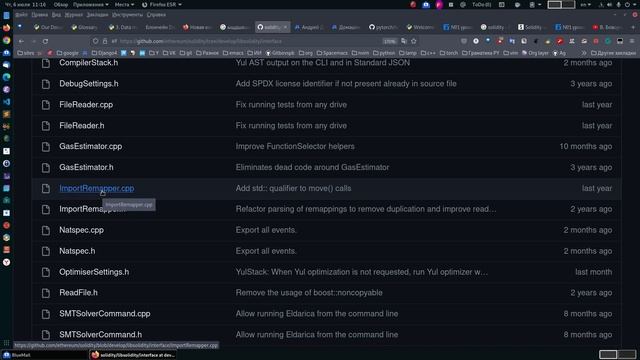Image resolution: width=640 pixels, height=360 pixels.
Task: Click the file icon beside SMTSolverCommand.cpp
Action: point(46,314)
